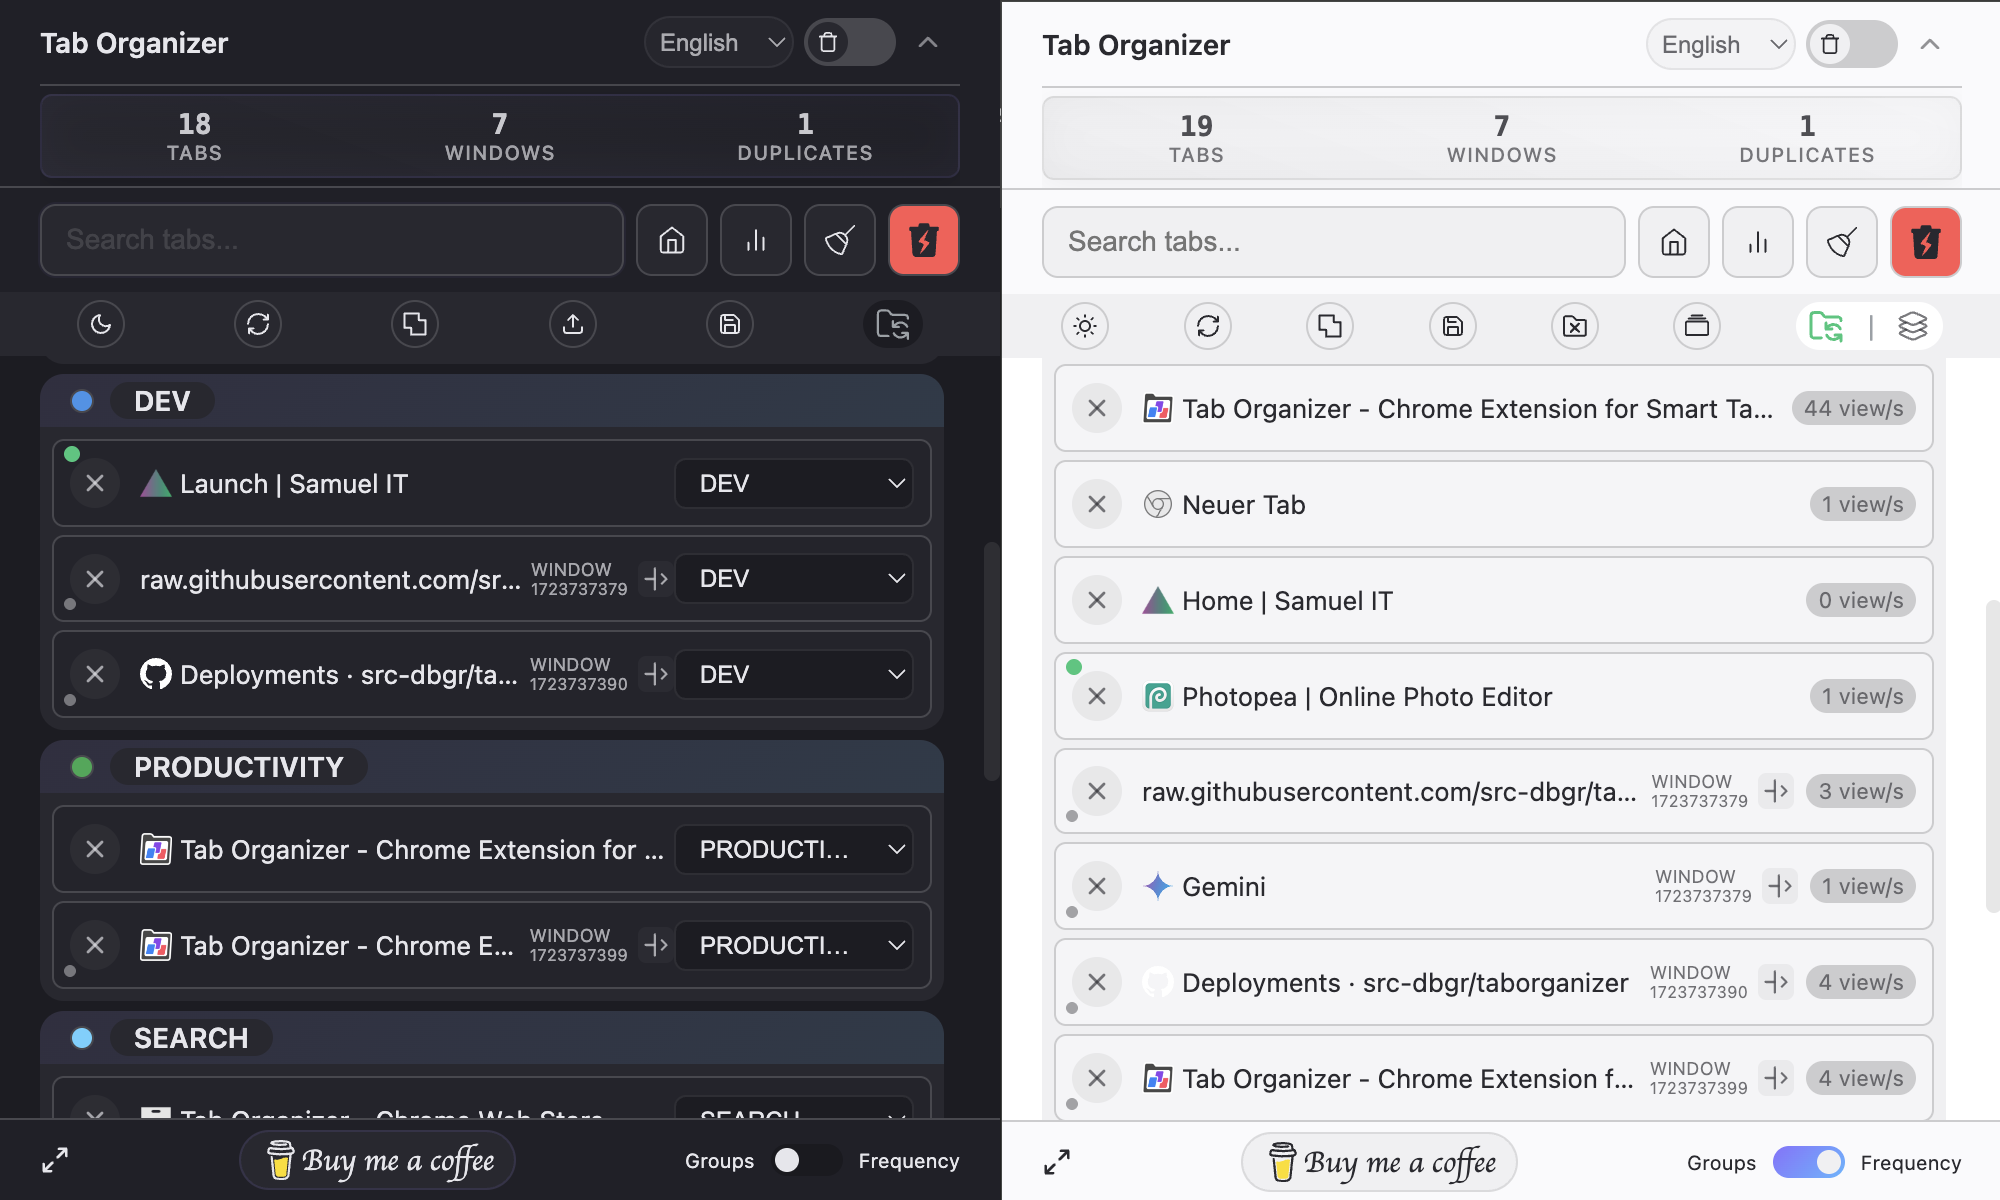The image size is (2000, 1200).
Task: Click duplicate copy icon in dark panel
Action: click(x=415, y=324)
